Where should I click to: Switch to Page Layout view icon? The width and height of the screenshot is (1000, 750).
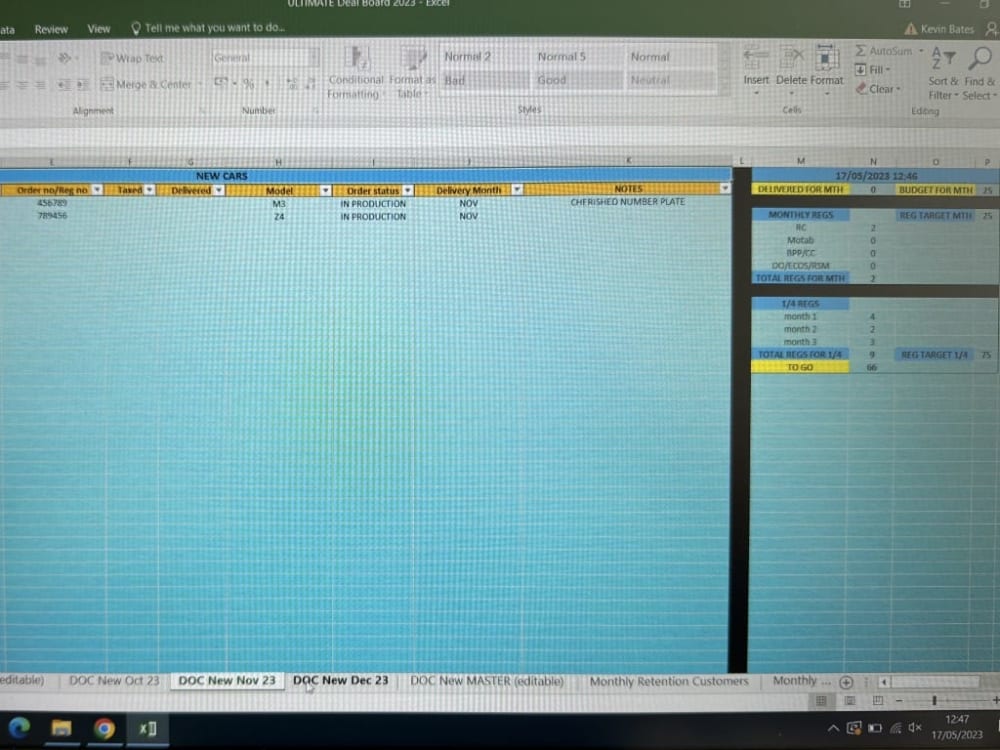coord(849,700)
